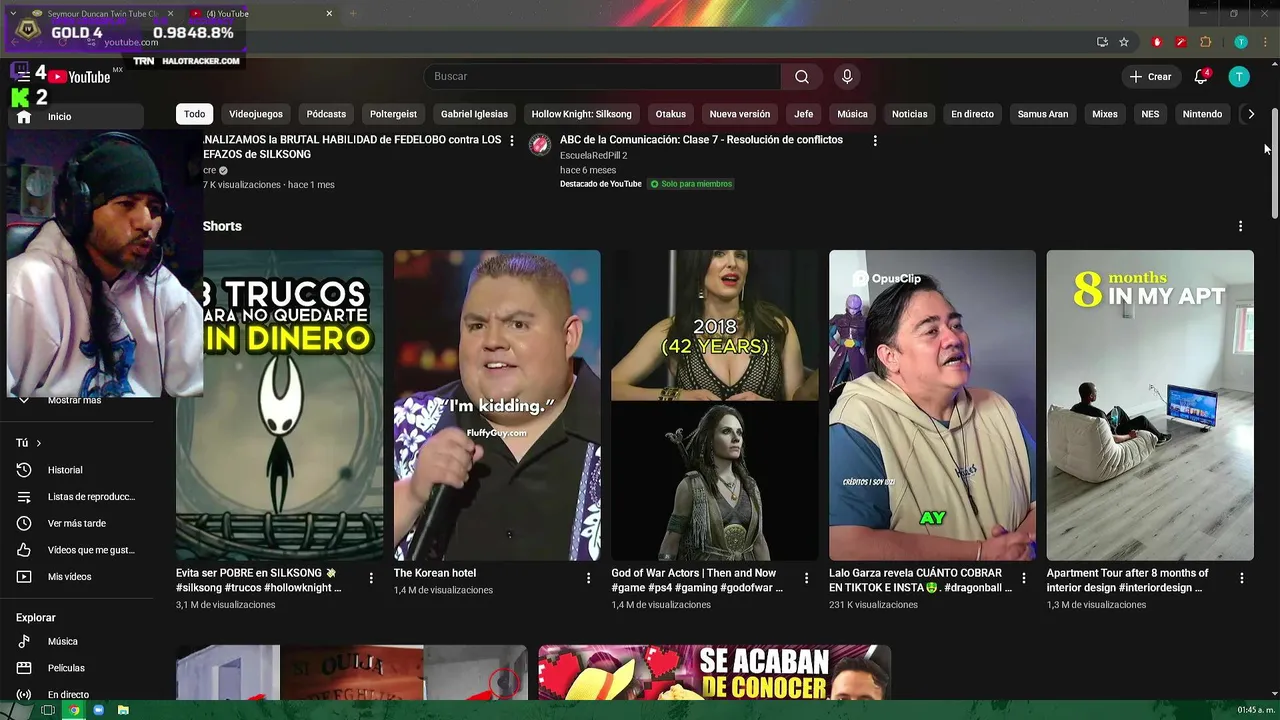This screenshot has width=1280, height=720.
Task: Open options for the FEDELOBO Silksong video
Action: (512, 141)
